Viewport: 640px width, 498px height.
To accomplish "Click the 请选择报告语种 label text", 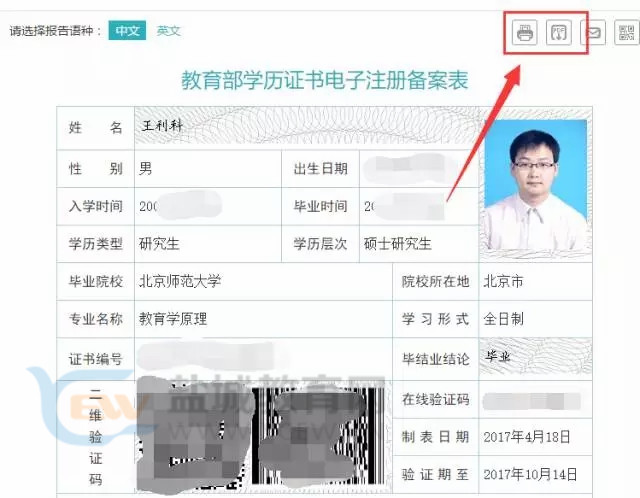I will point(56,31).
